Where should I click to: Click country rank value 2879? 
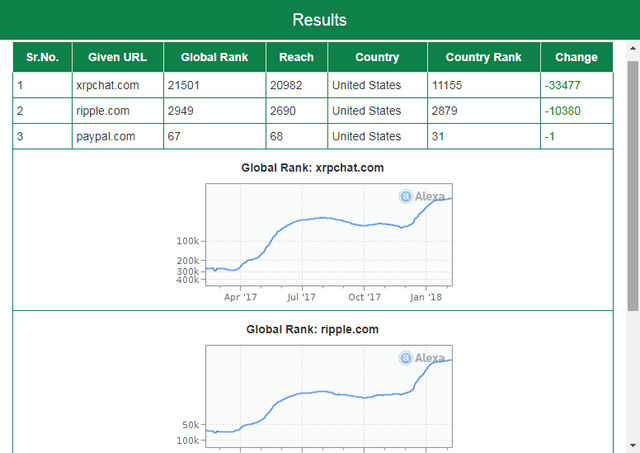click(x=444, y=111)
